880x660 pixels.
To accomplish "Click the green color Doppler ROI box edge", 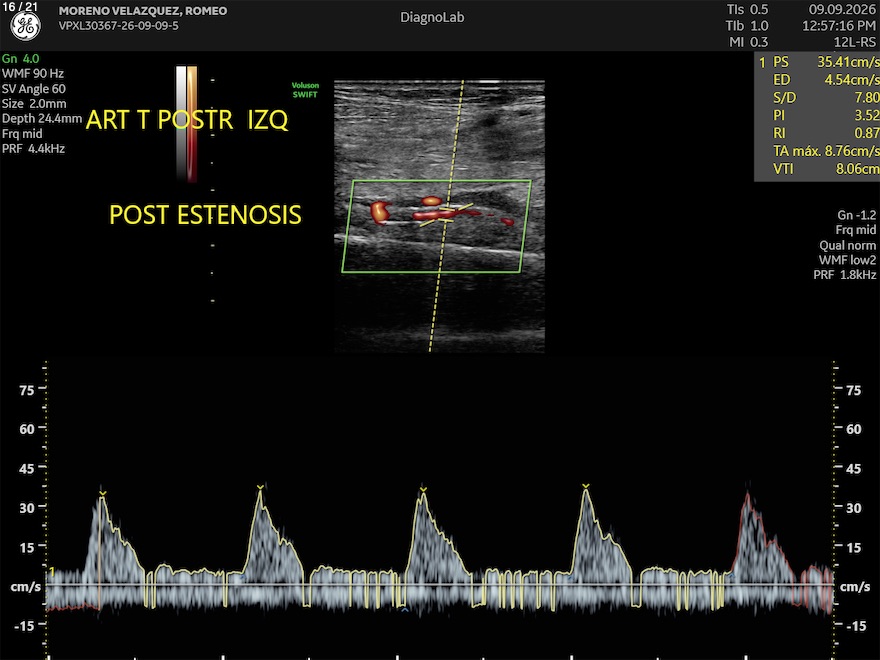I will [x=442, y=181].
